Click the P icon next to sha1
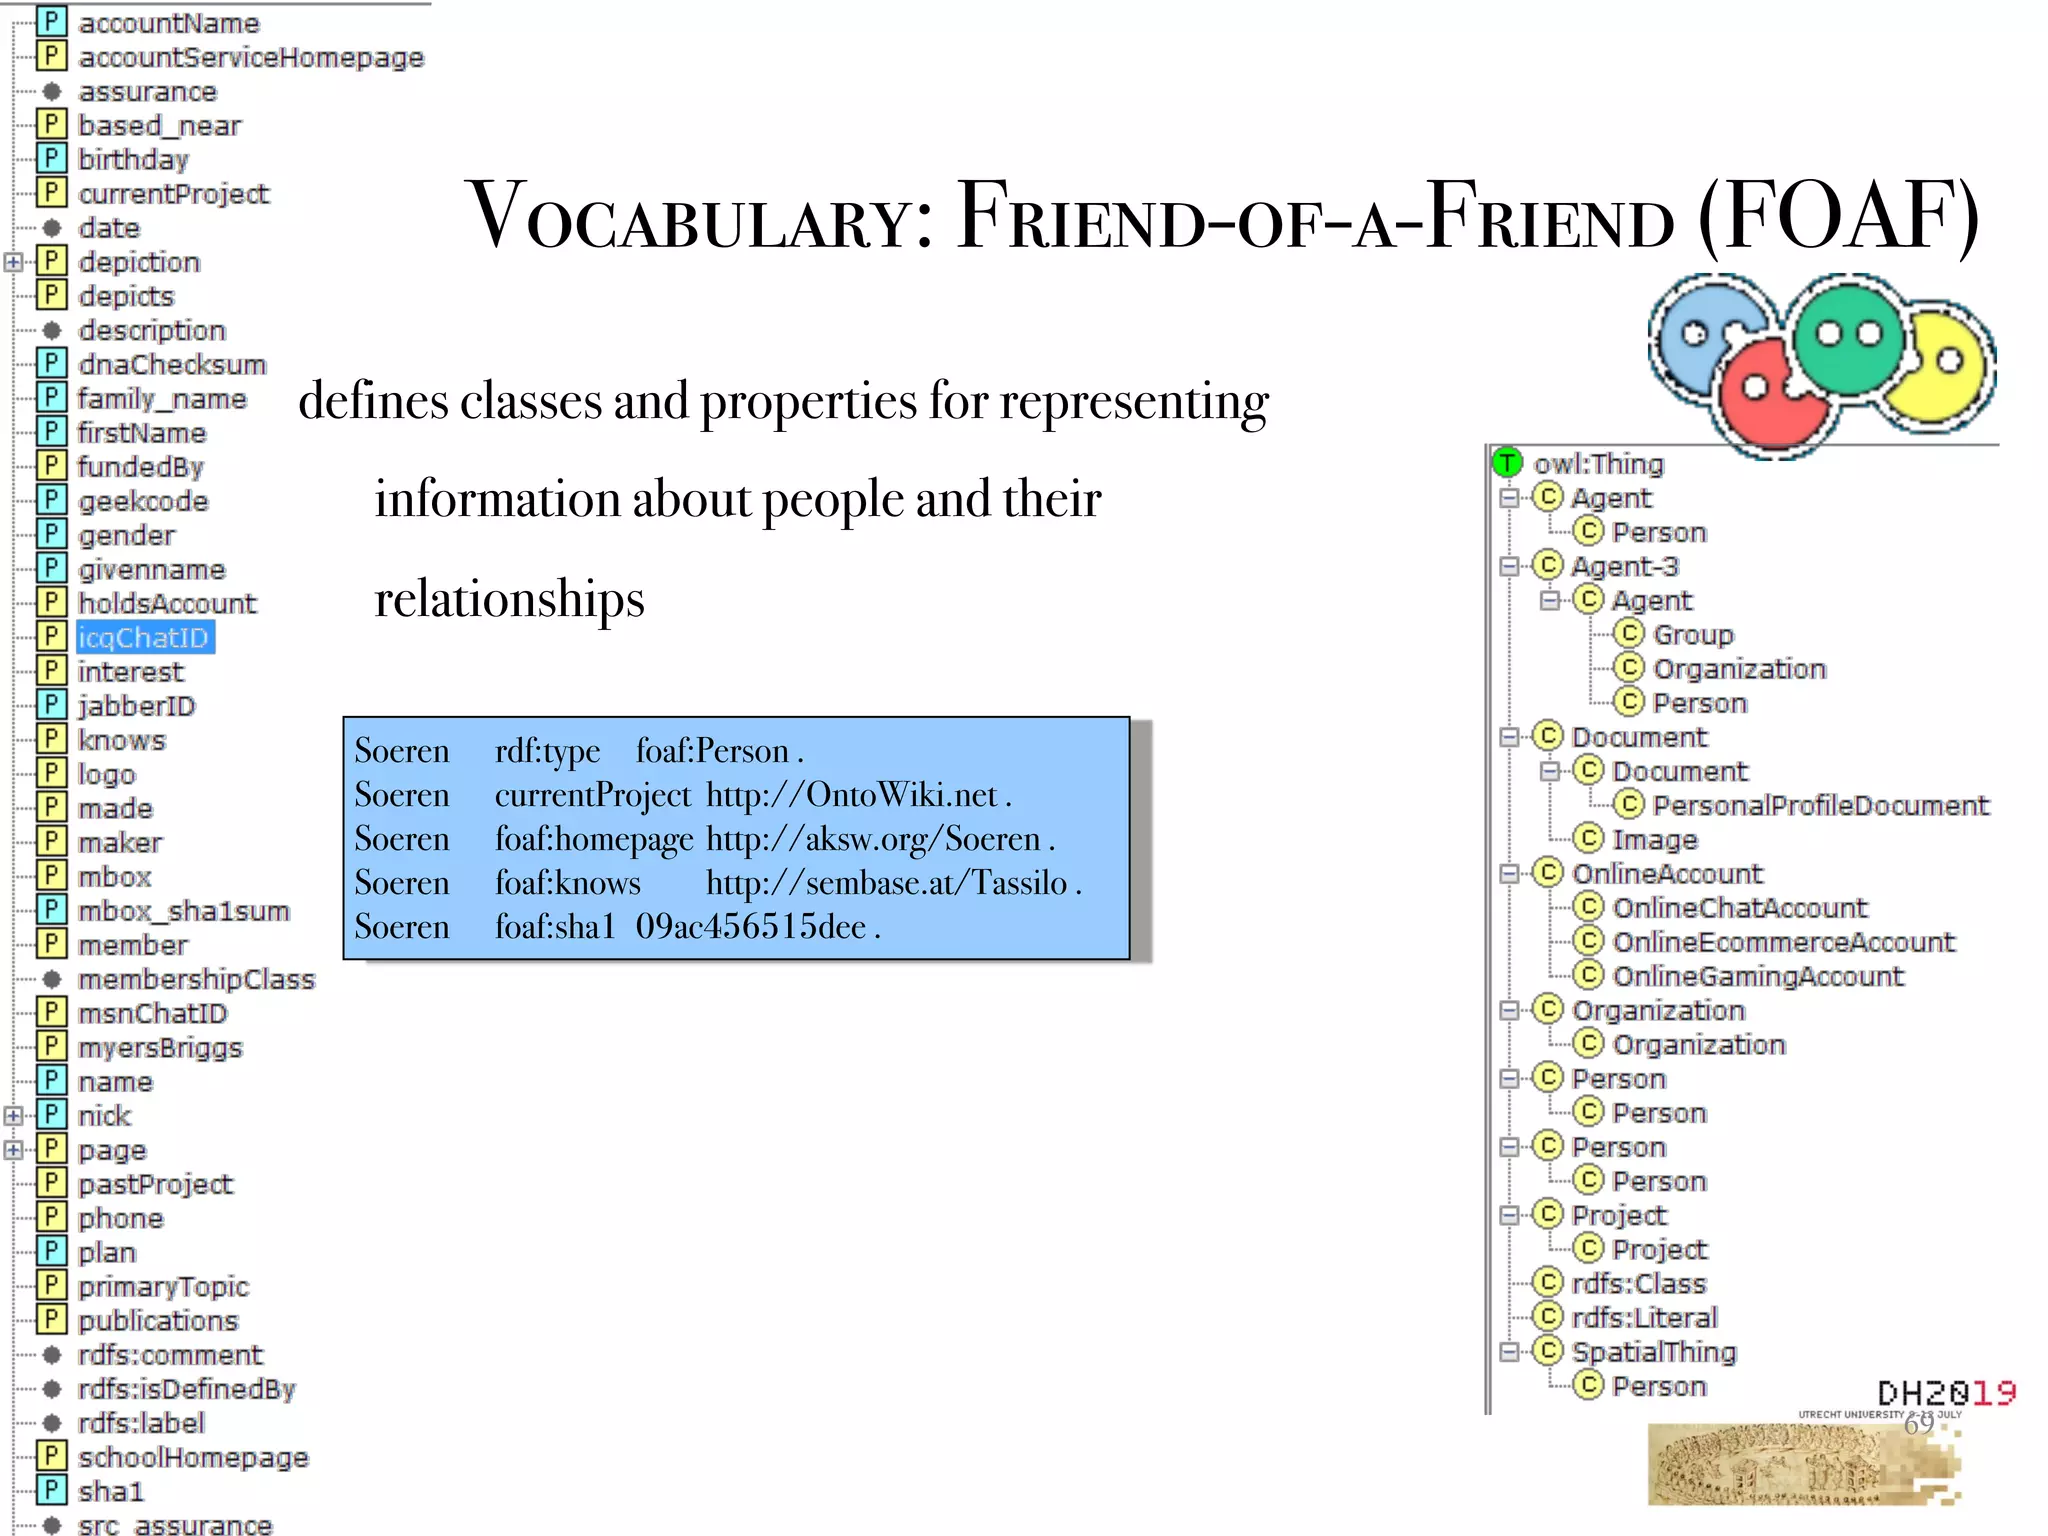The height and width of the screenshot is (1536, 2048). [51, 1490]
